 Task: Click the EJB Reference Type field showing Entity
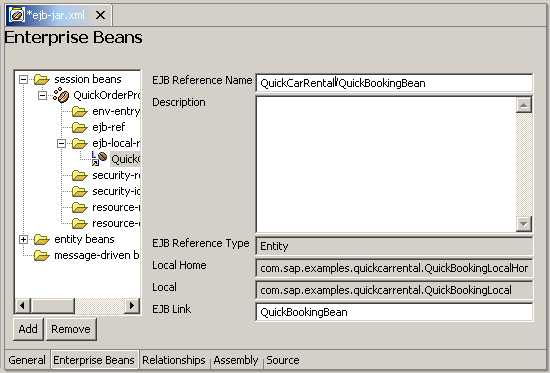tap(394, 246)
